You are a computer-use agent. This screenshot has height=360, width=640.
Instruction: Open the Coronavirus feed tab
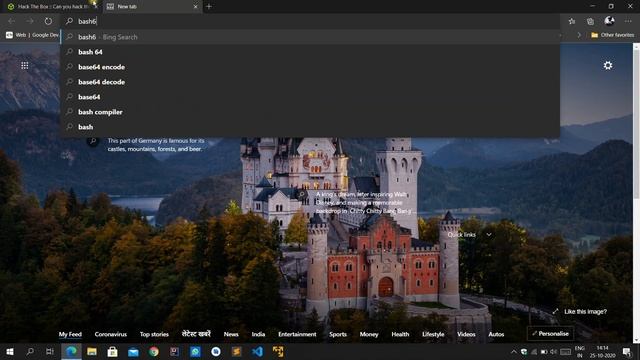[111, 334]
